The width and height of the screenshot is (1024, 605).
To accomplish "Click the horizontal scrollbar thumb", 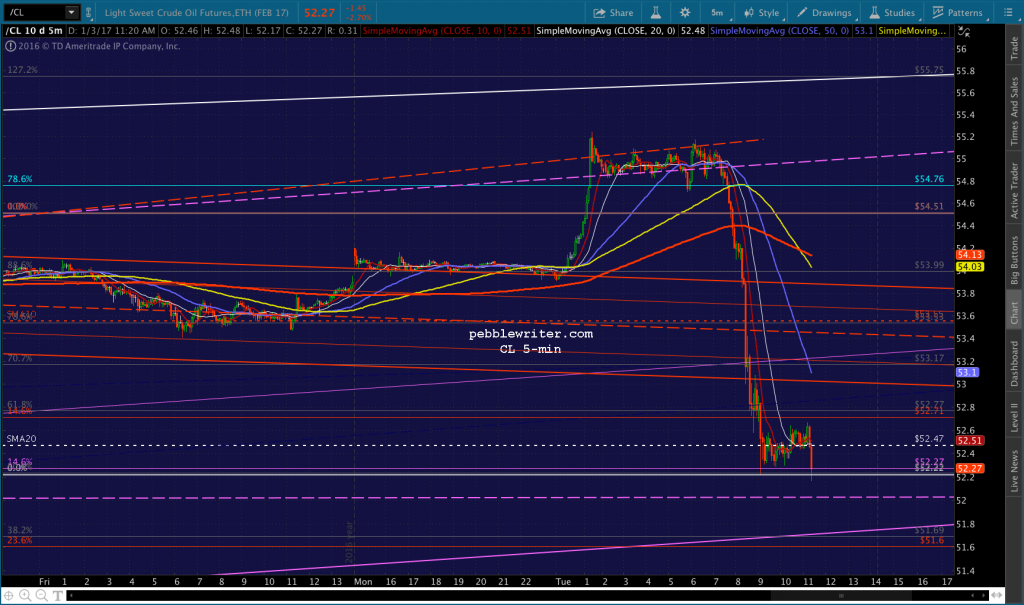I will pyautogui.click(x=841, y=595).
